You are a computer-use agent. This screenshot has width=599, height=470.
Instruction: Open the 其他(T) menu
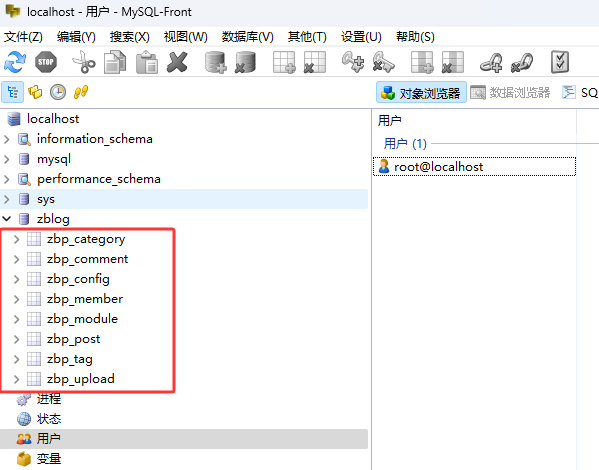[x=307, y=37]
